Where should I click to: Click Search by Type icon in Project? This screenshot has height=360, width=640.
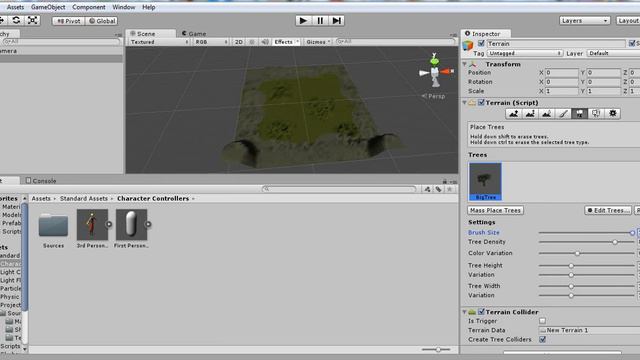427,189
